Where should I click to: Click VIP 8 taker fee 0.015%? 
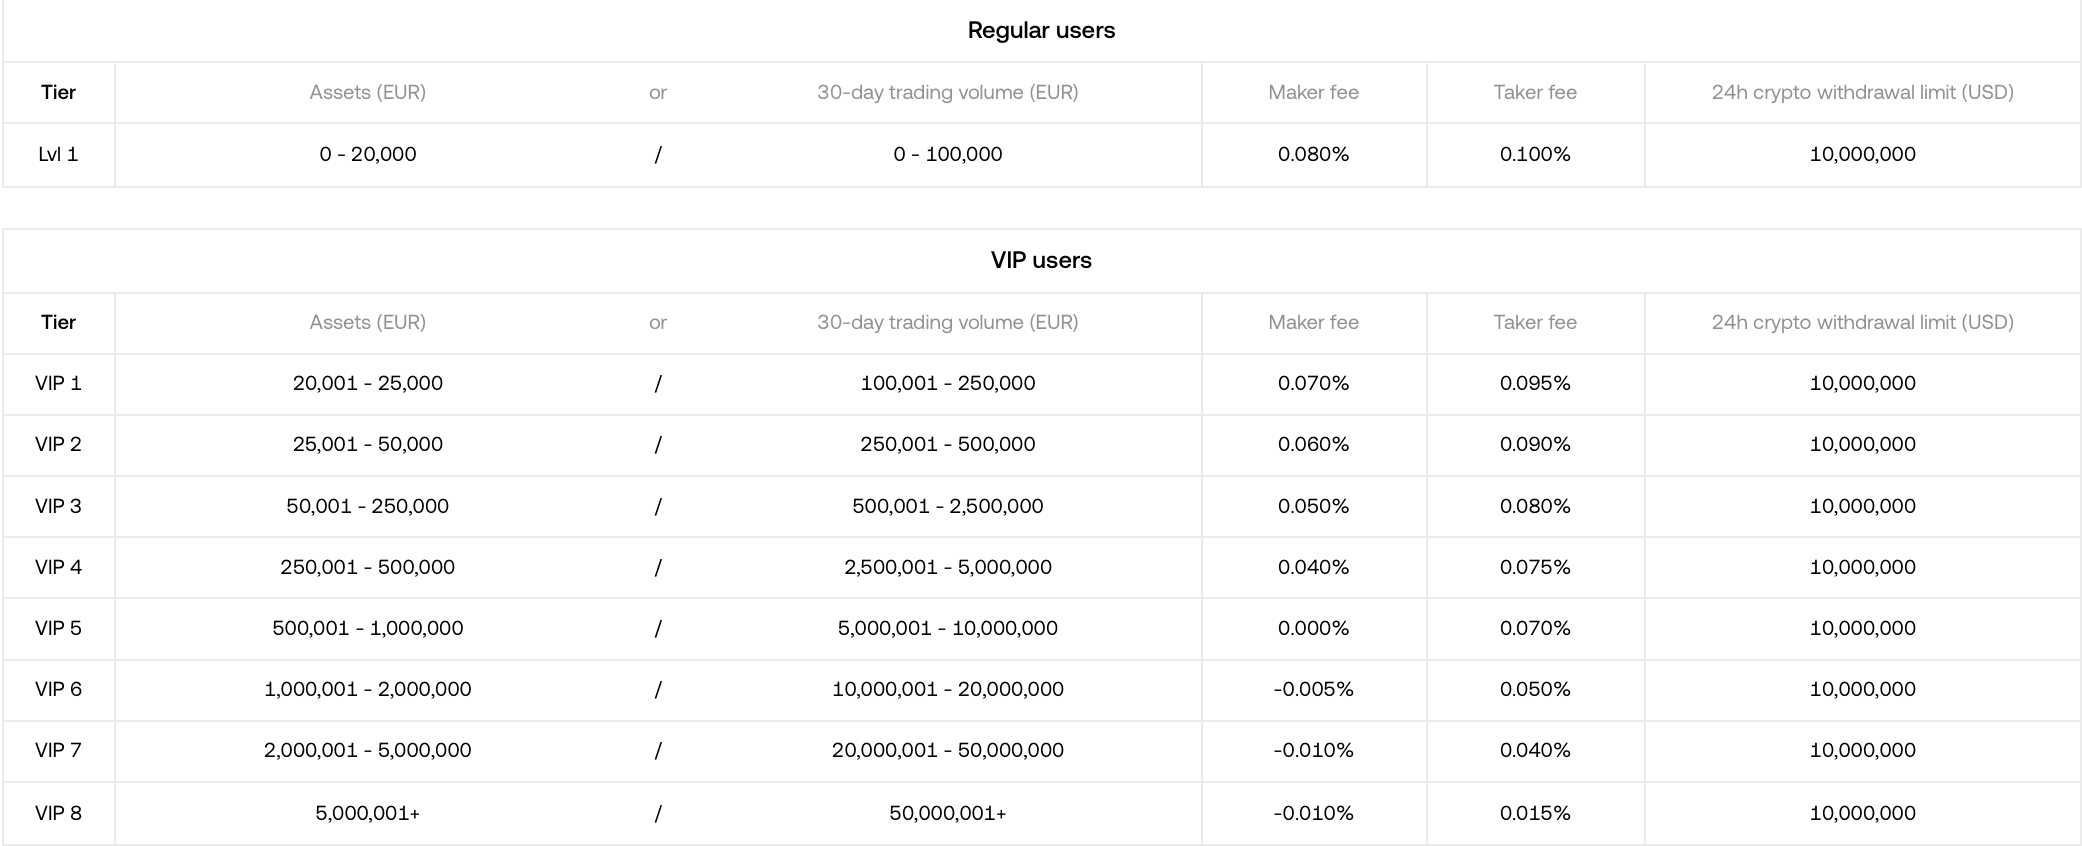tap(1535, 813)
